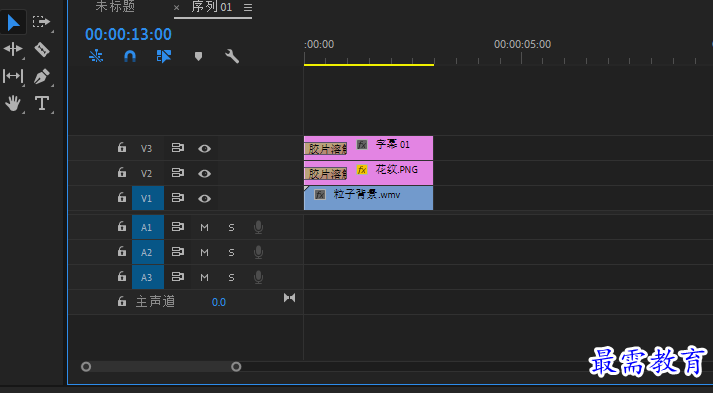Viewport: 713px width, 393px height.
Task: Select the Slip tool
Action: point(13,76)
